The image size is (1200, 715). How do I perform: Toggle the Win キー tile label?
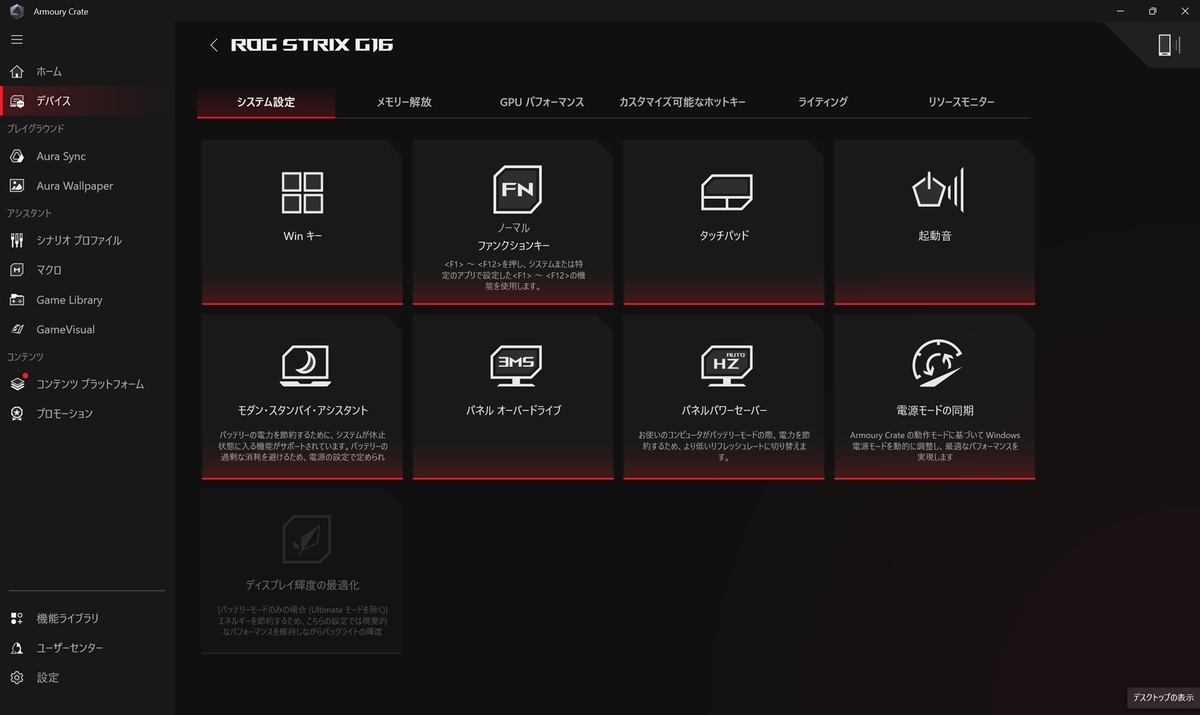[303, 236]
